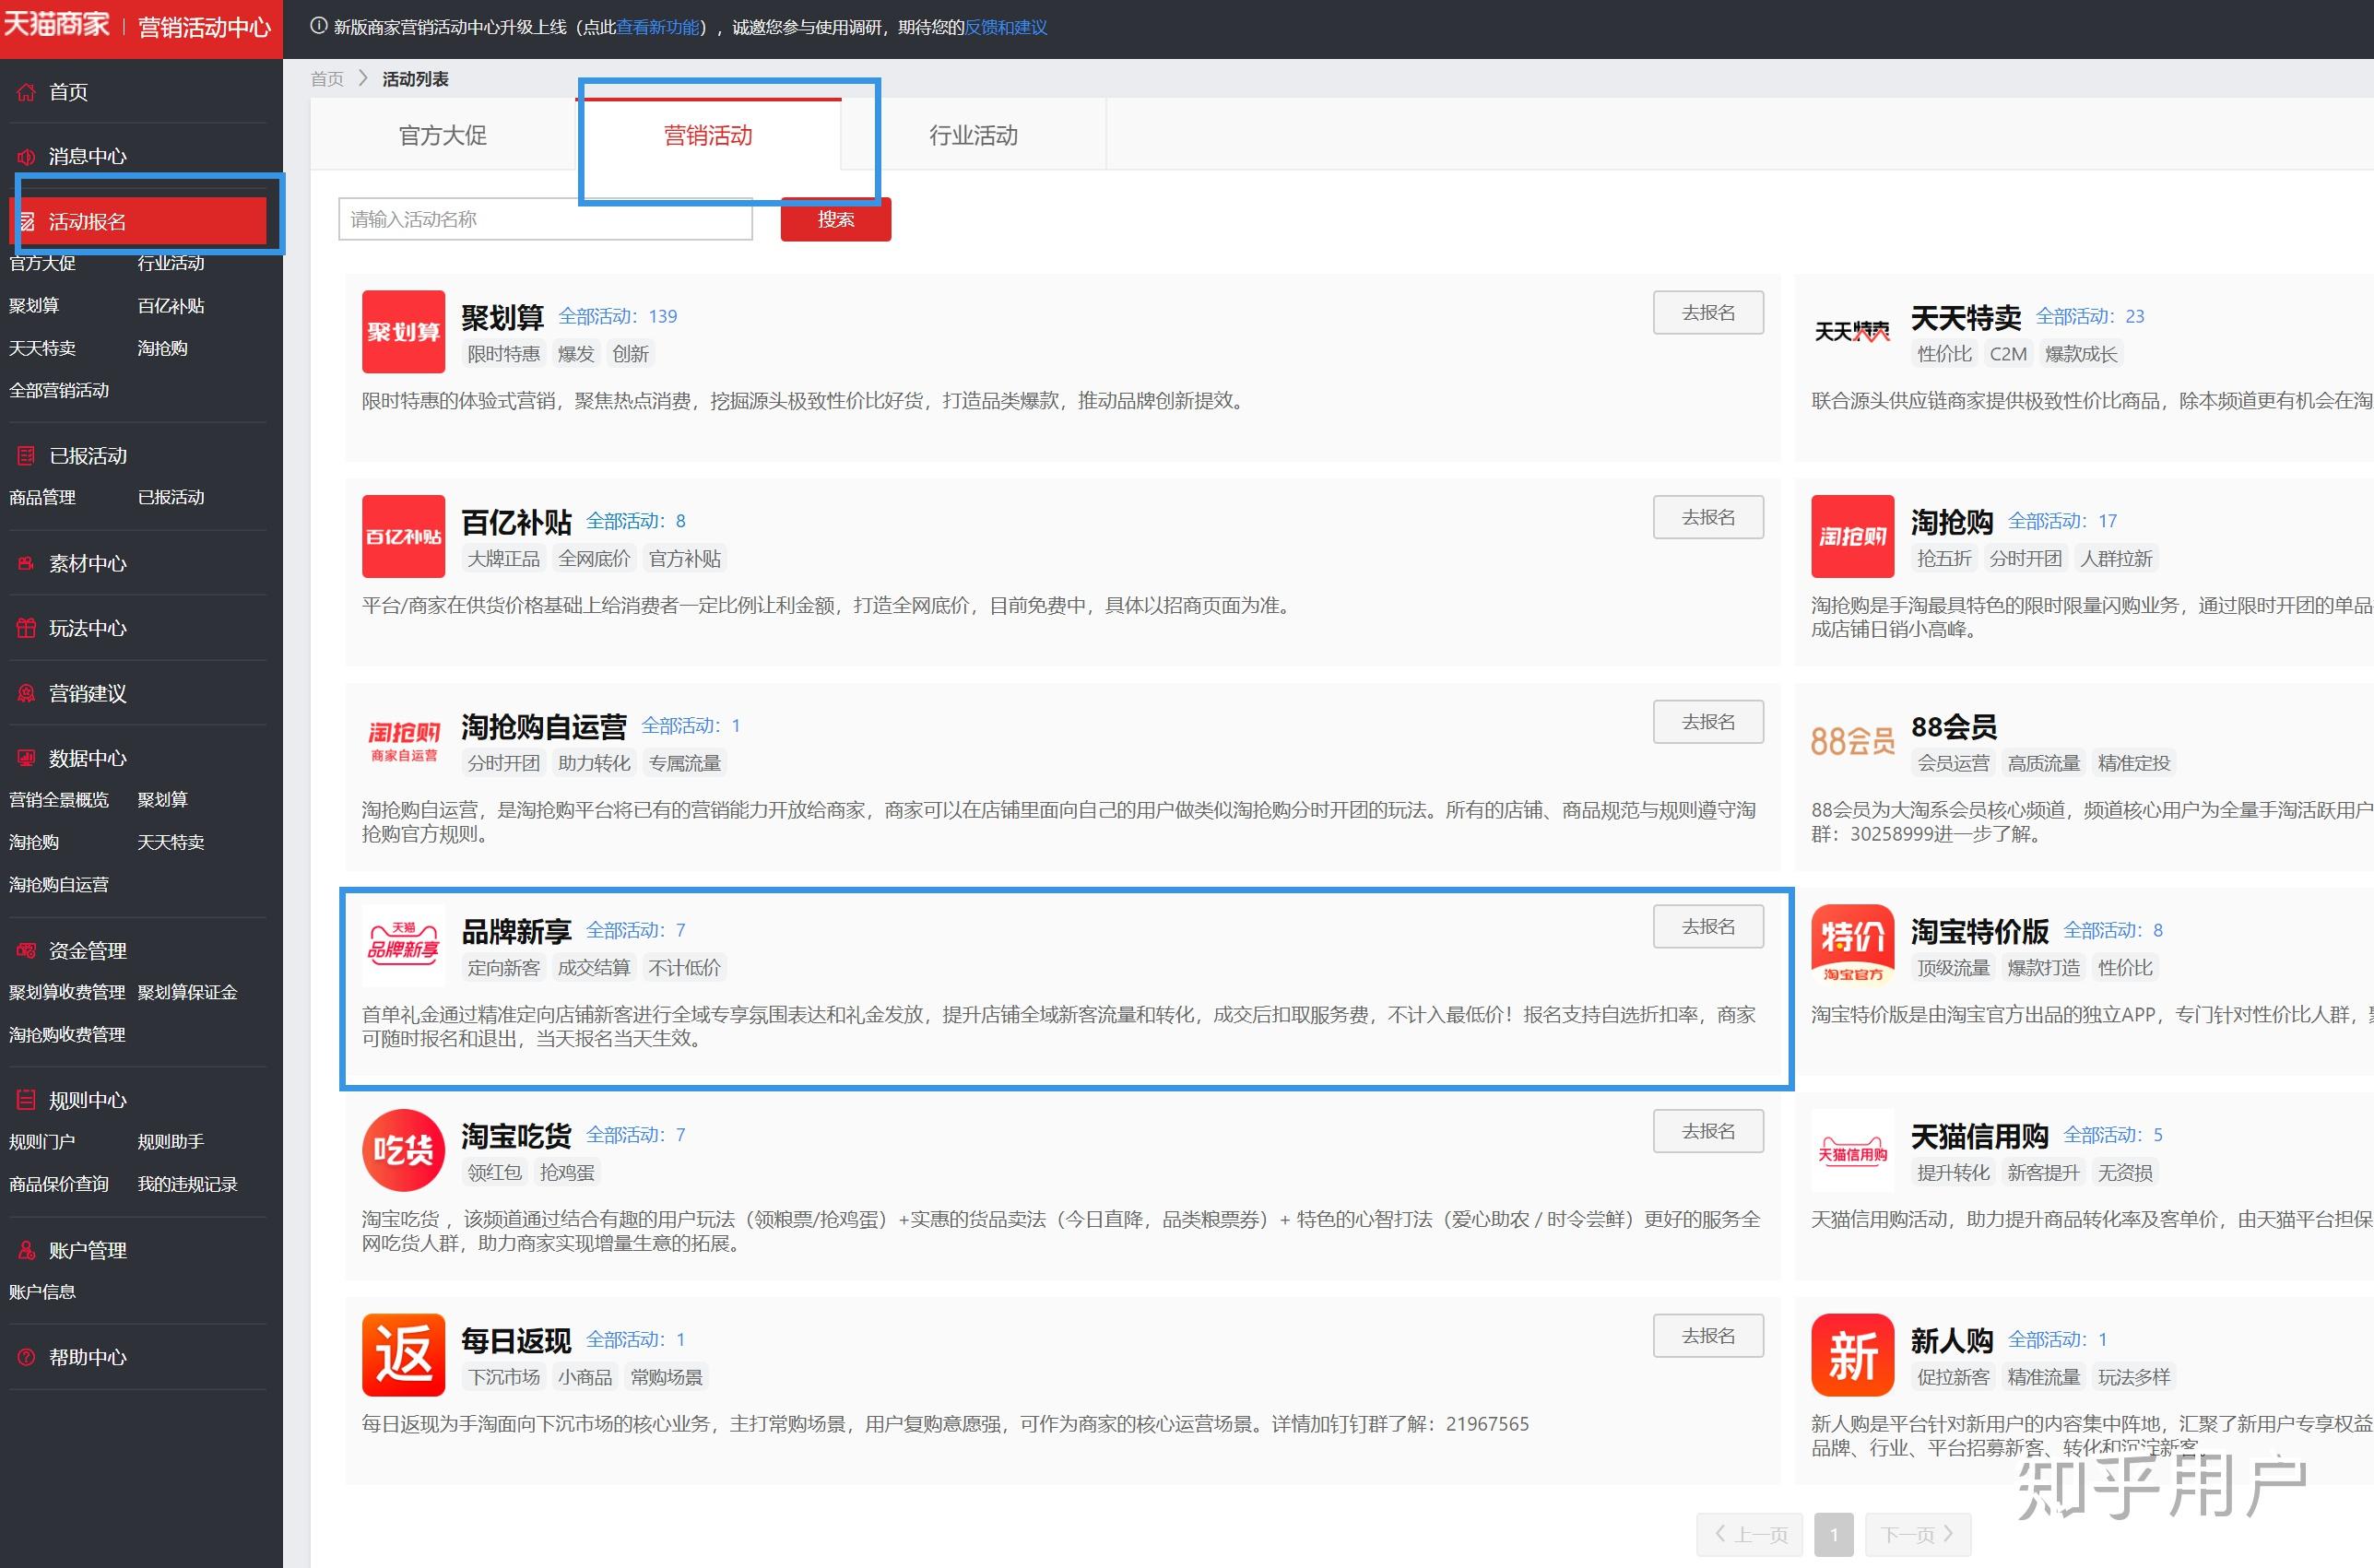Click 全部活动: 17 next to 淘抢购
The height and width of the screenshot is (1568, 2374).
coord(2062,521)
